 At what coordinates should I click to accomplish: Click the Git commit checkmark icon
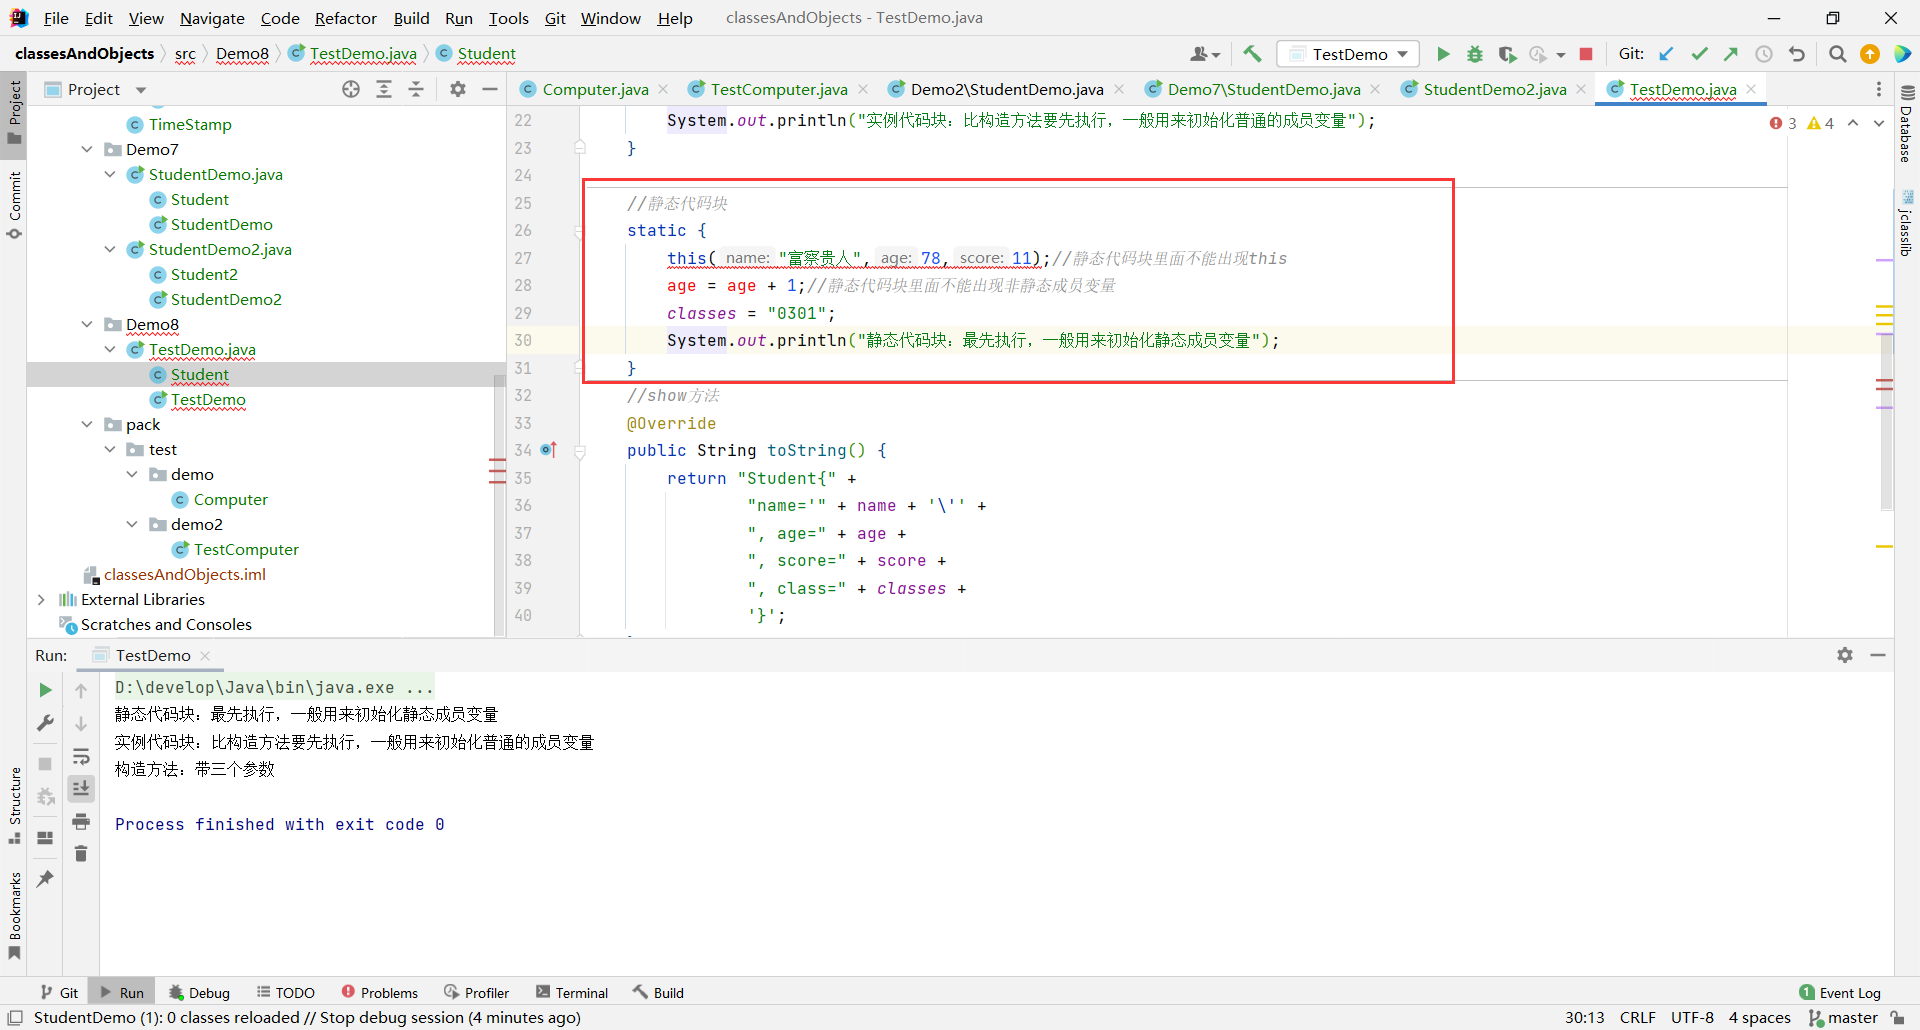1699,54
